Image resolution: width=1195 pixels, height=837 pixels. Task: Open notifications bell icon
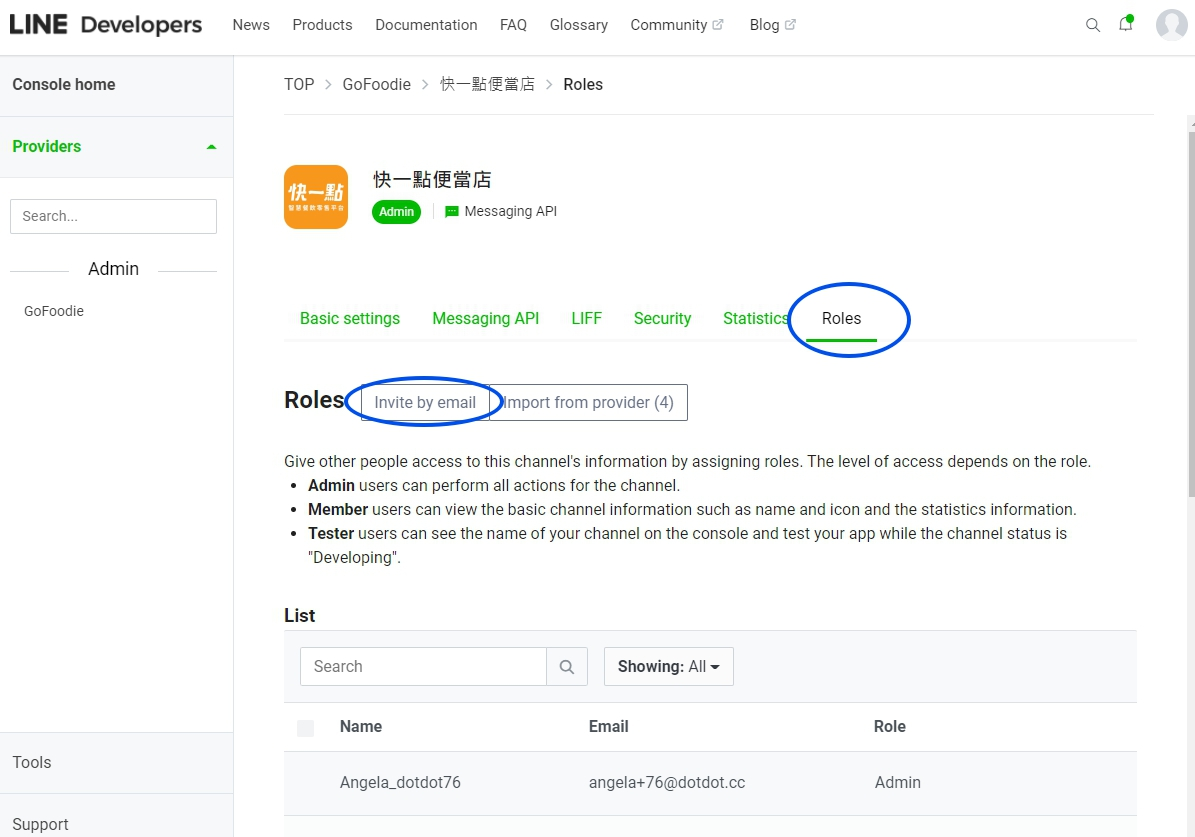[x=1126, y=24]
